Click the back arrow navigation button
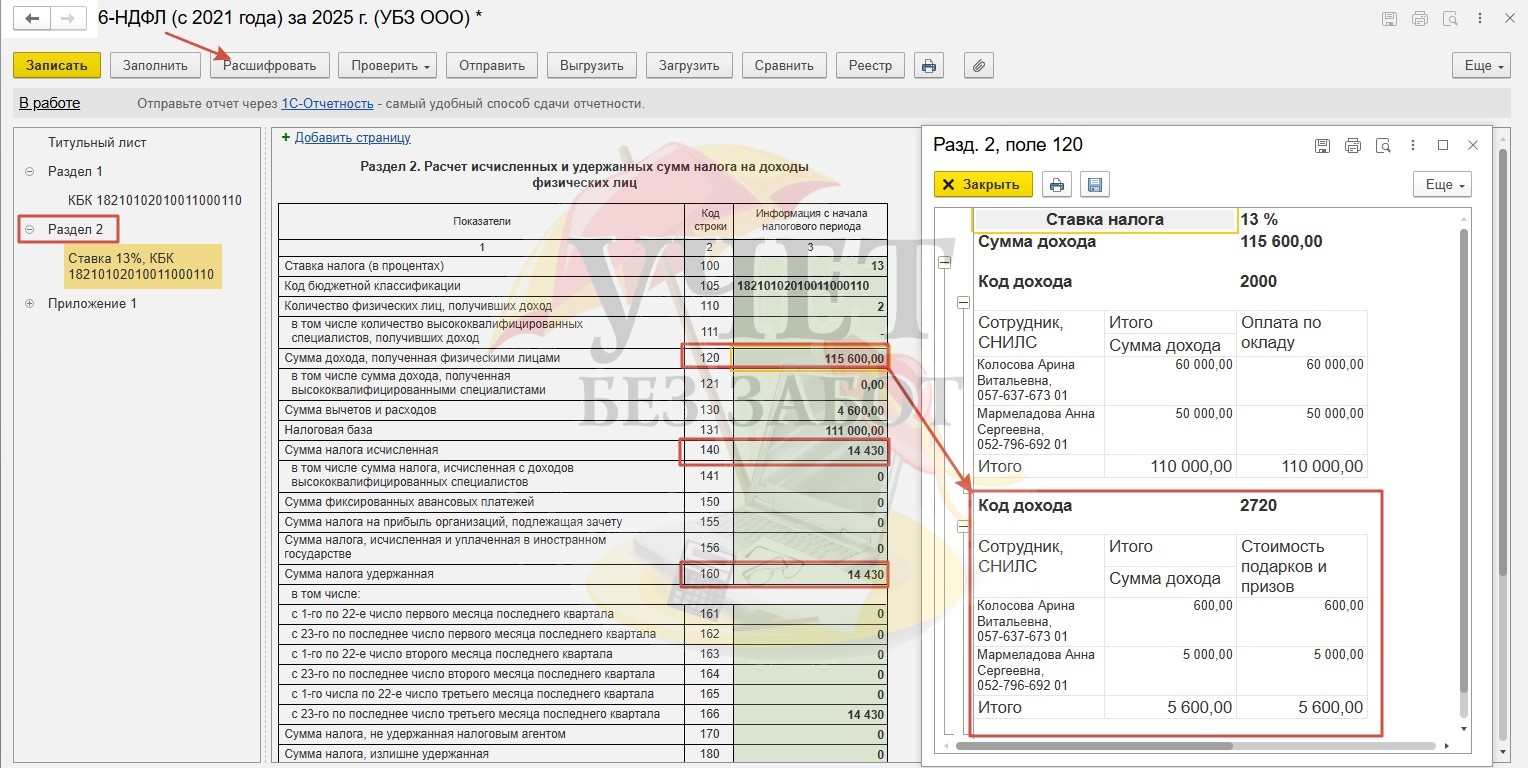Viewport: 1528px width, 768px height. 32,19
